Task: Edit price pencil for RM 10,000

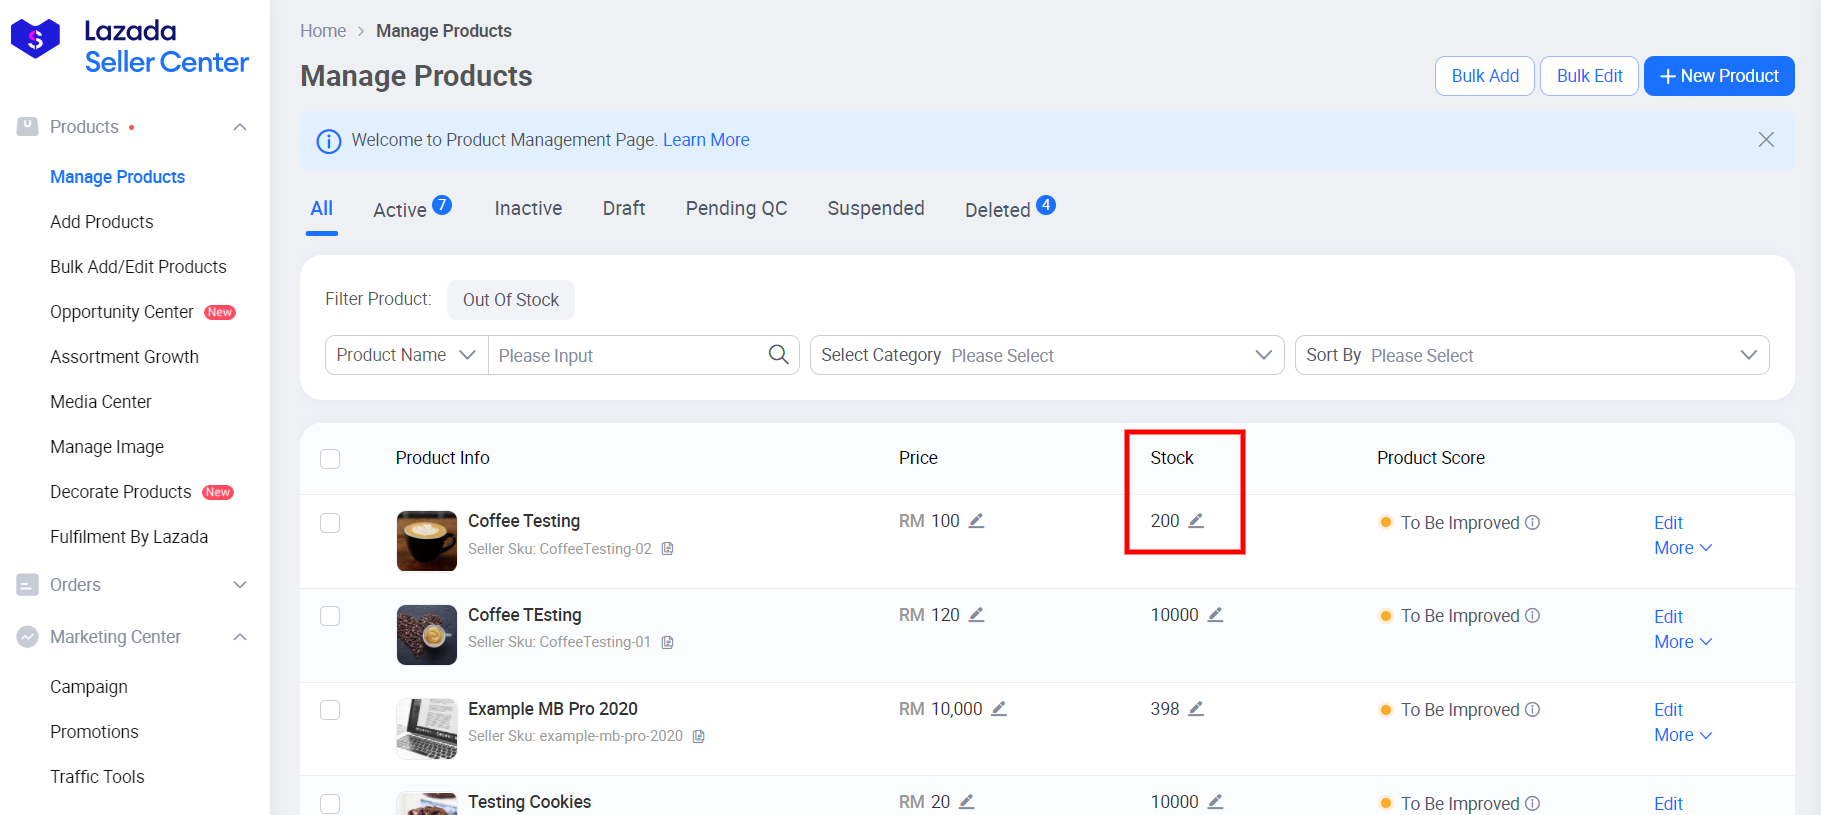Action: [999, 709]
